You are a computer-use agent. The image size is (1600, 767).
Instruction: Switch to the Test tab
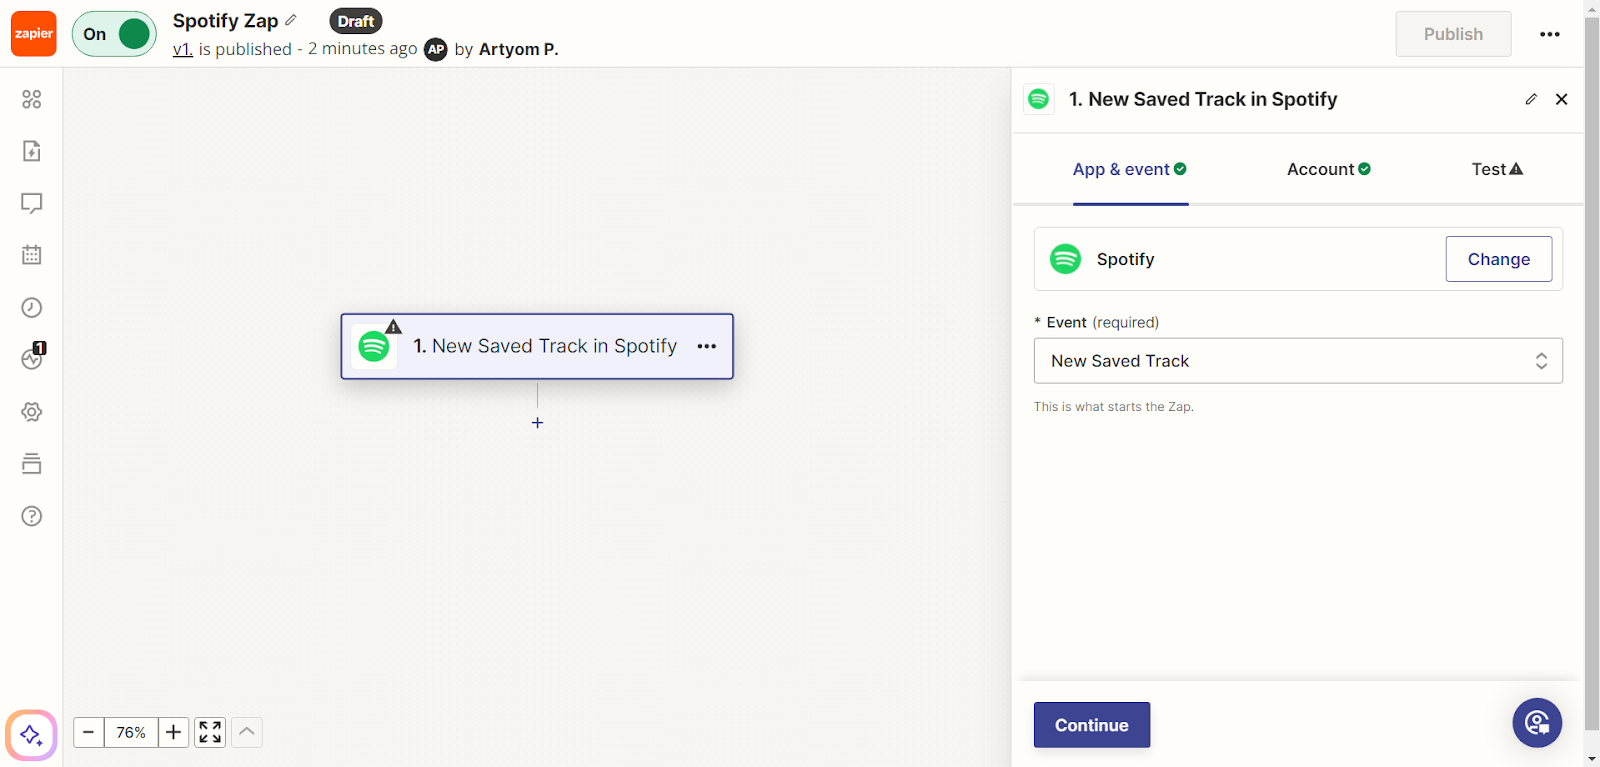point(1497,169)
